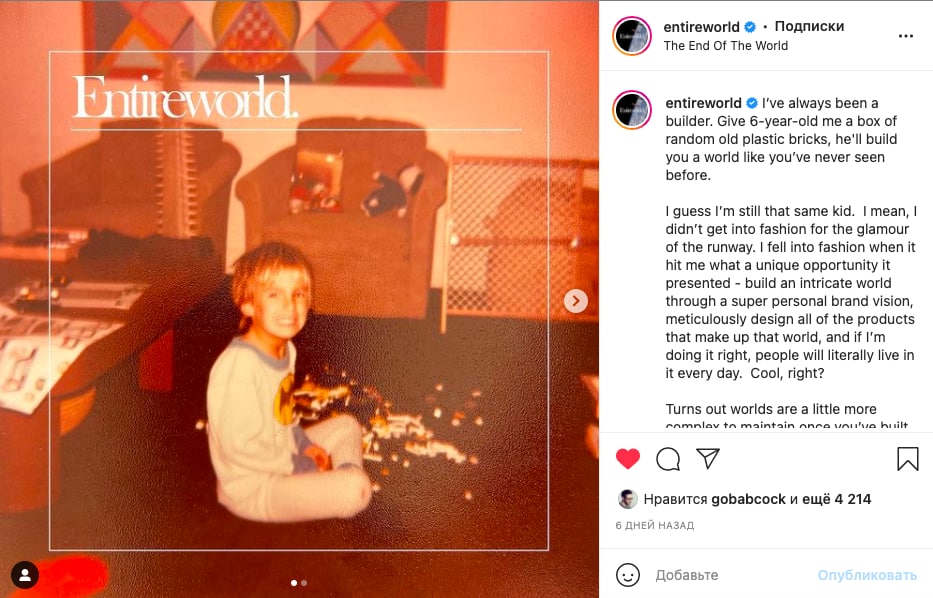Image resolution: width=933 pixels, height=598 pixels.
Task: Toggle Подписки following status
Action: 809,26
